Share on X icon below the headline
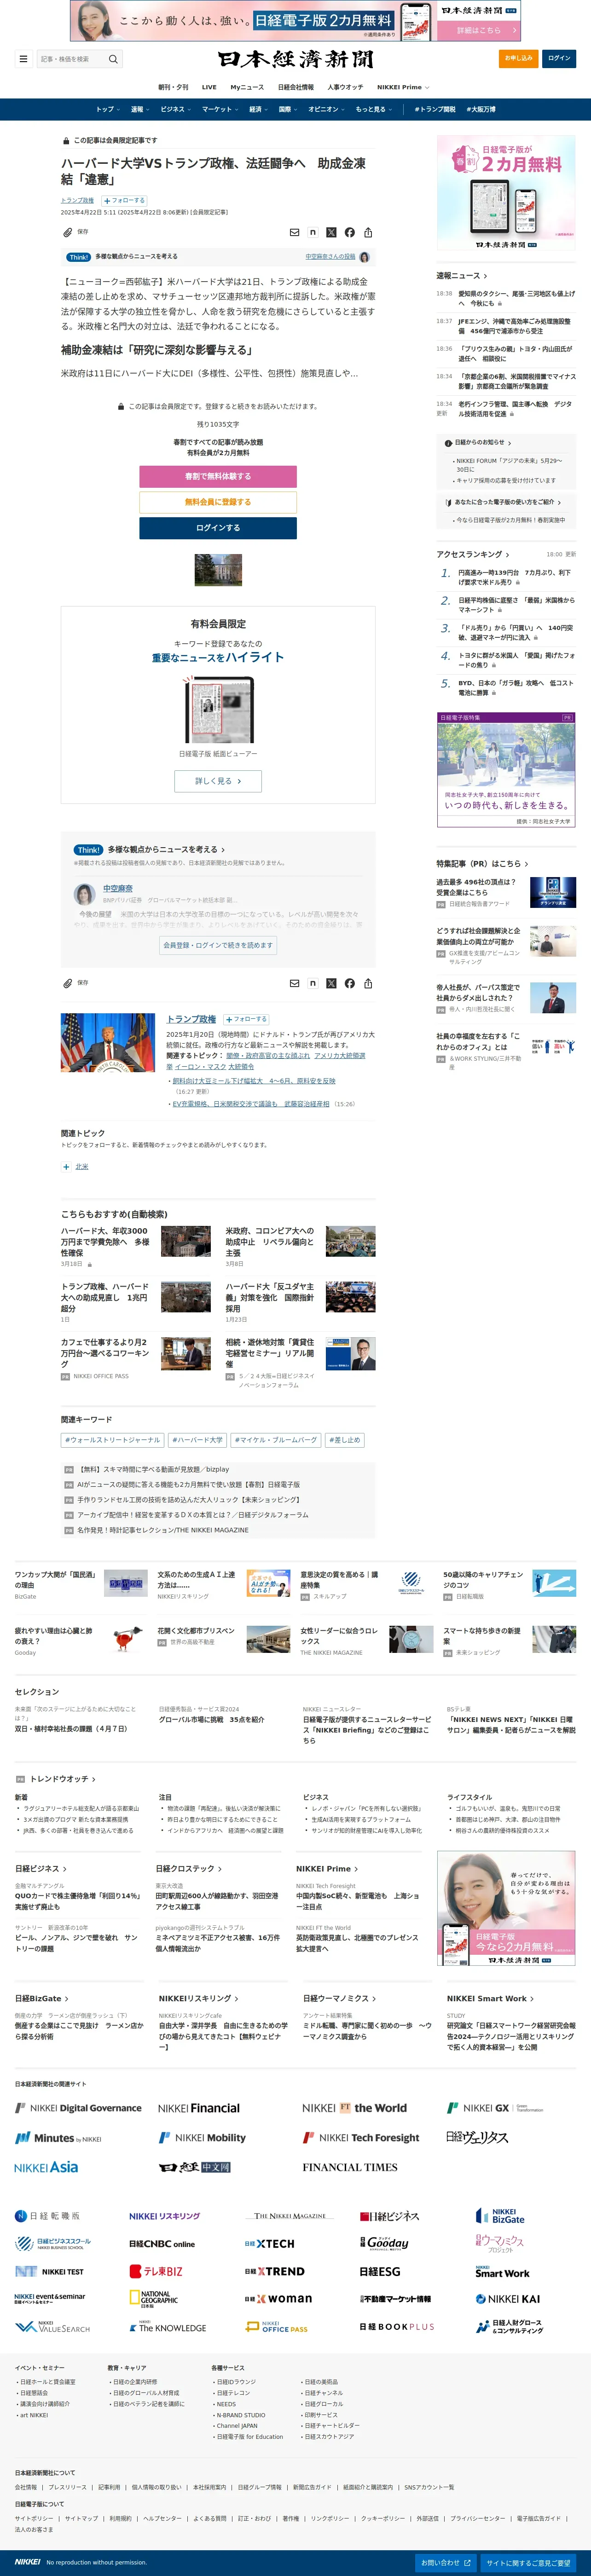This screenshot has width=591, height=2576. click(331, 232)
